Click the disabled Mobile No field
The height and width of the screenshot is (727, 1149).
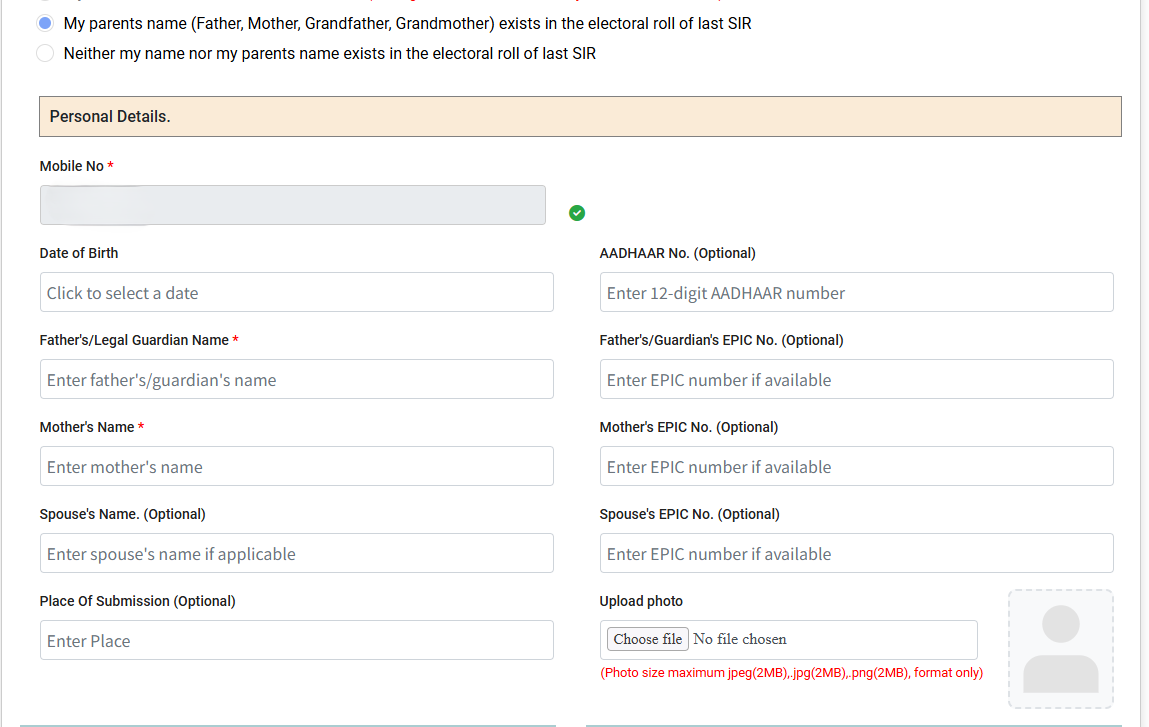pyautogui.click(x=292, y=205)
